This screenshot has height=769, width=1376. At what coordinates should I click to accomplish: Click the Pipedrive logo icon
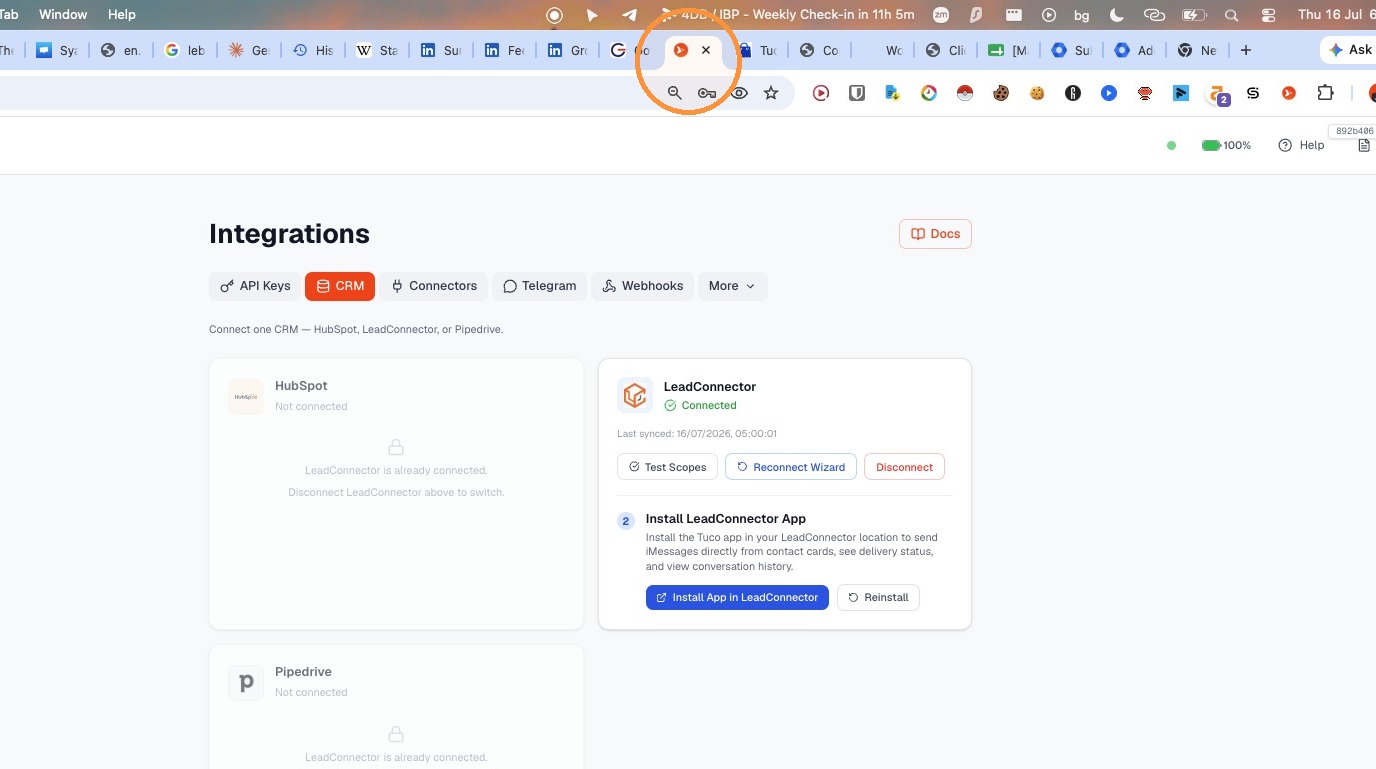pos(246,682)
